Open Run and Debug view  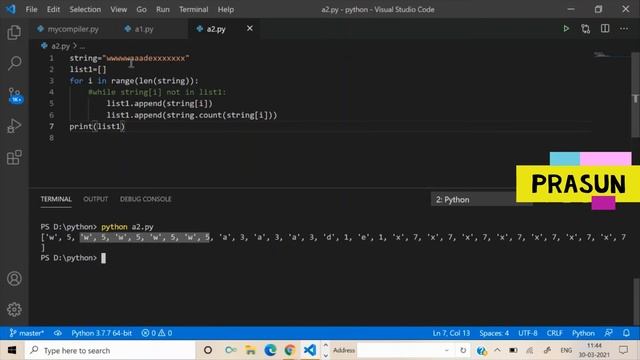(x=14, y=126)
